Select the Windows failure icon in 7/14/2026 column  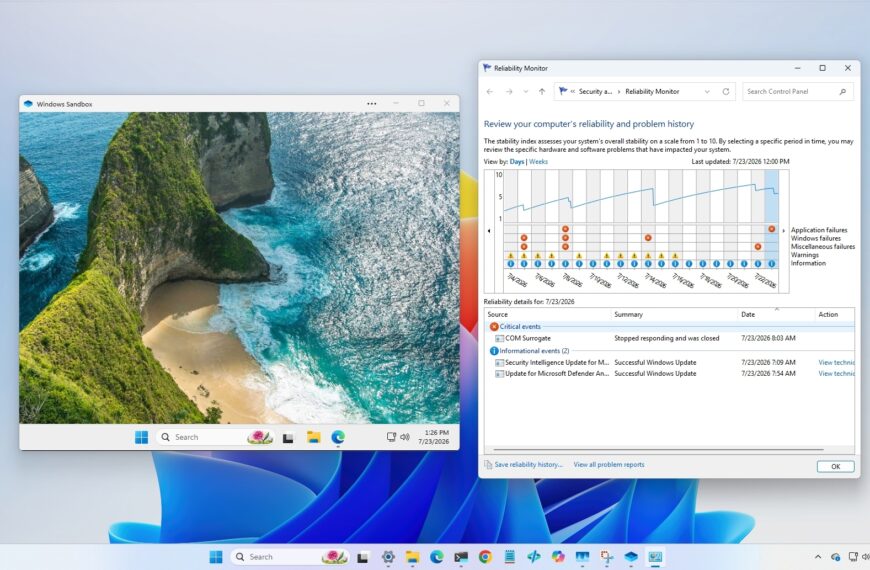click(648, 238)
